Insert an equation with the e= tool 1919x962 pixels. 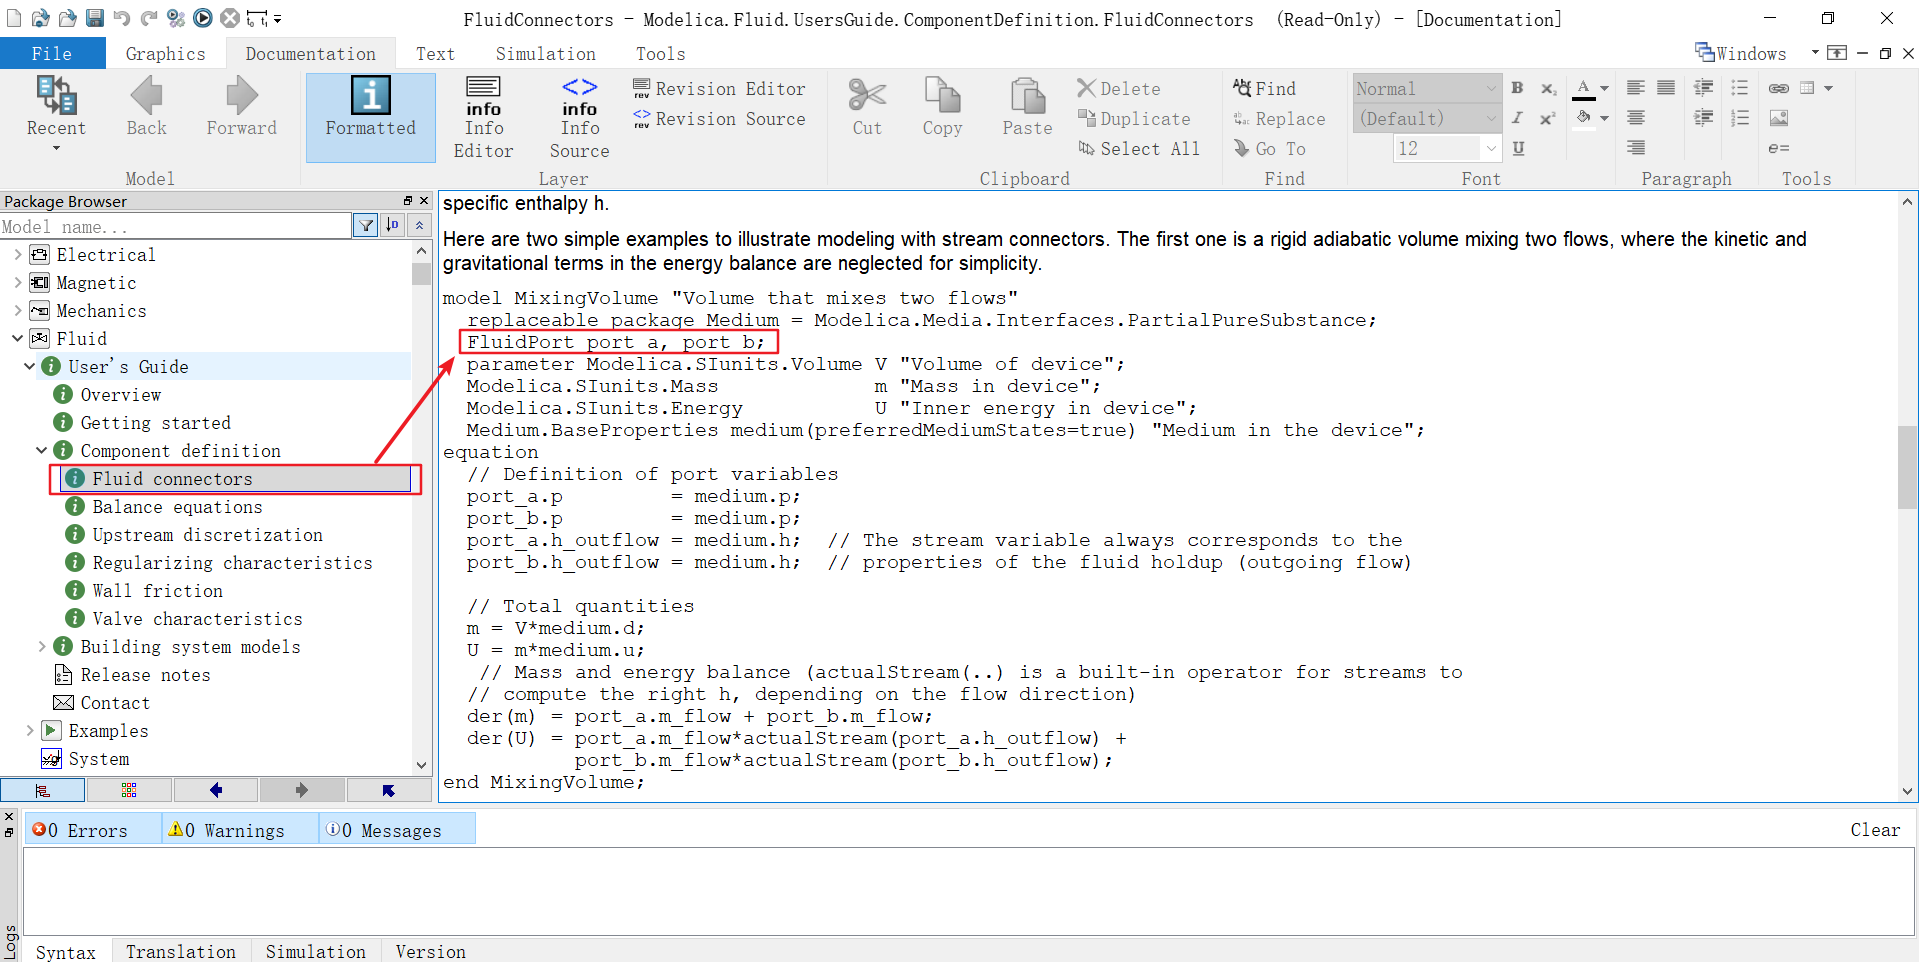(1778, 148)
